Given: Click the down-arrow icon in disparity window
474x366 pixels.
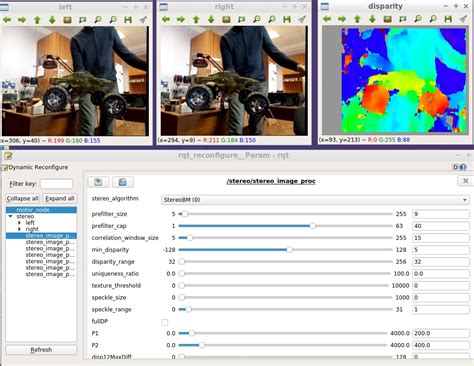Looking at the screenshot, I should pyautogui.click(x=372, y=19).
